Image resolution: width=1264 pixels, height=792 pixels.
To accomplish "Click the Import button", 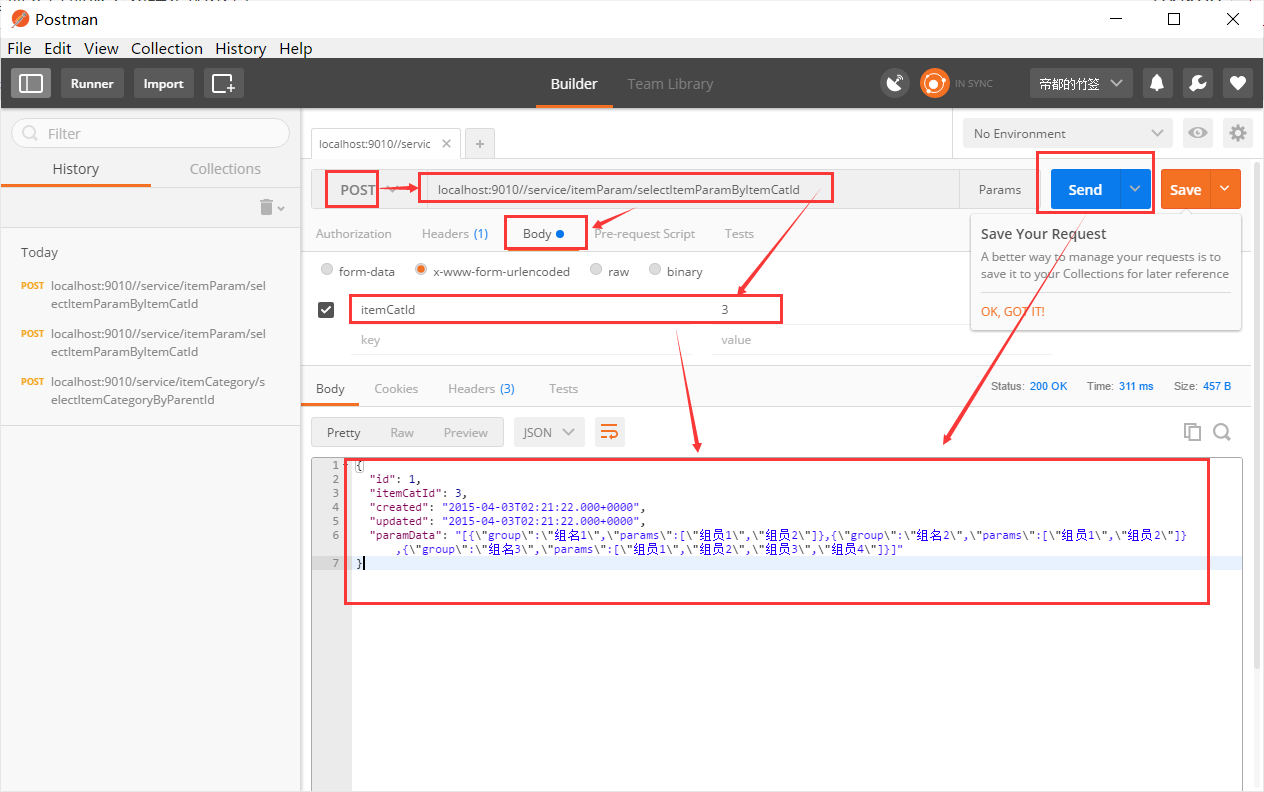I will point(163,83).
